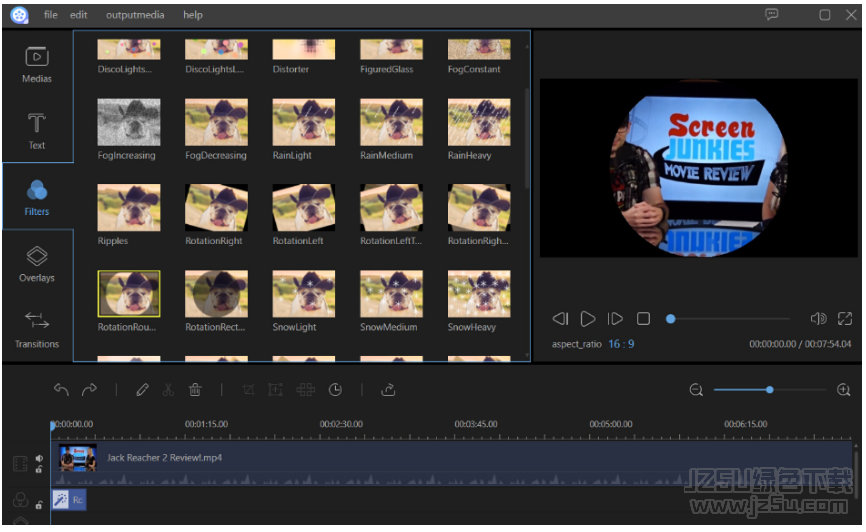This screenshot has width=866, height=532.
Task: Open the edit menu
Action: tap(78, 15)
